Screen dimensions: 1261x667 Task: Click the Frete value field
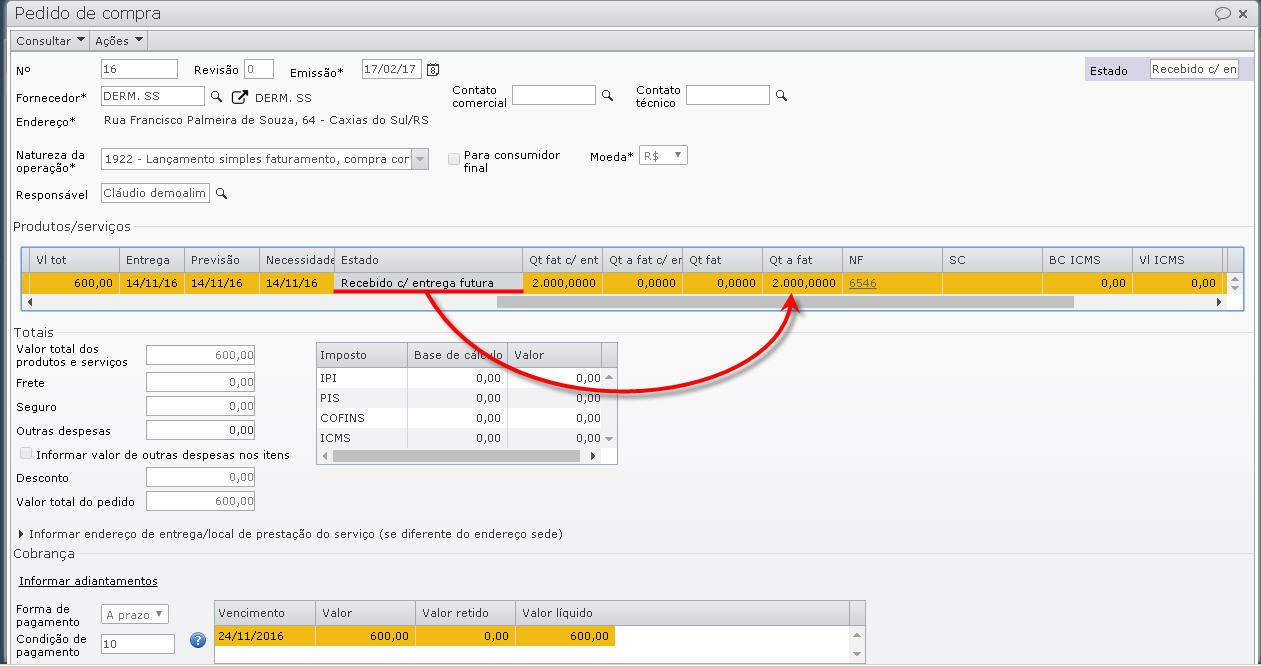pos(200,382)
